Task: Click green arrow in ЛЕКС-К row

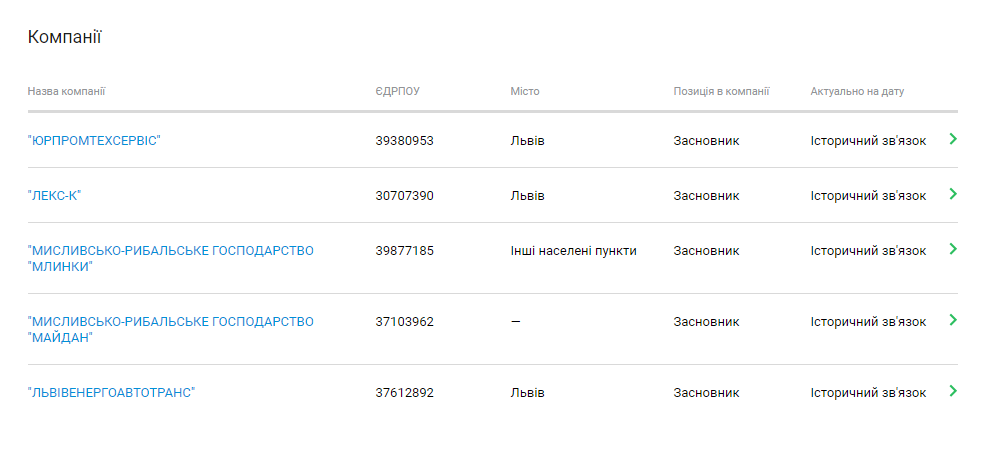Action: 953,194
